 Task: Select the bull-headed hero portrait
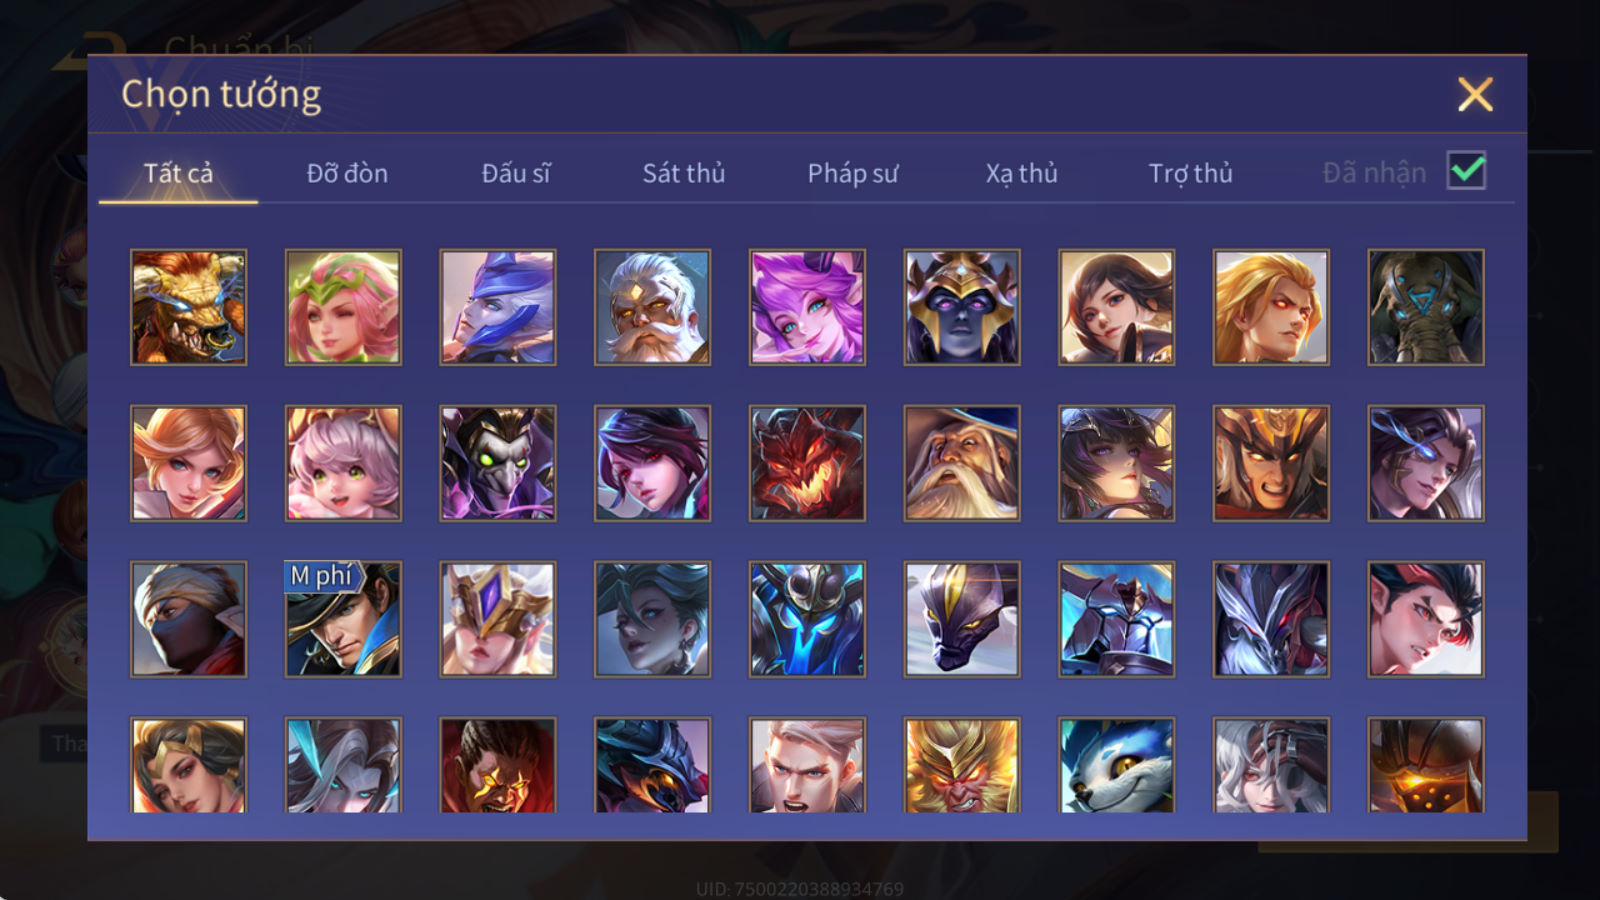tap(188, 307)
